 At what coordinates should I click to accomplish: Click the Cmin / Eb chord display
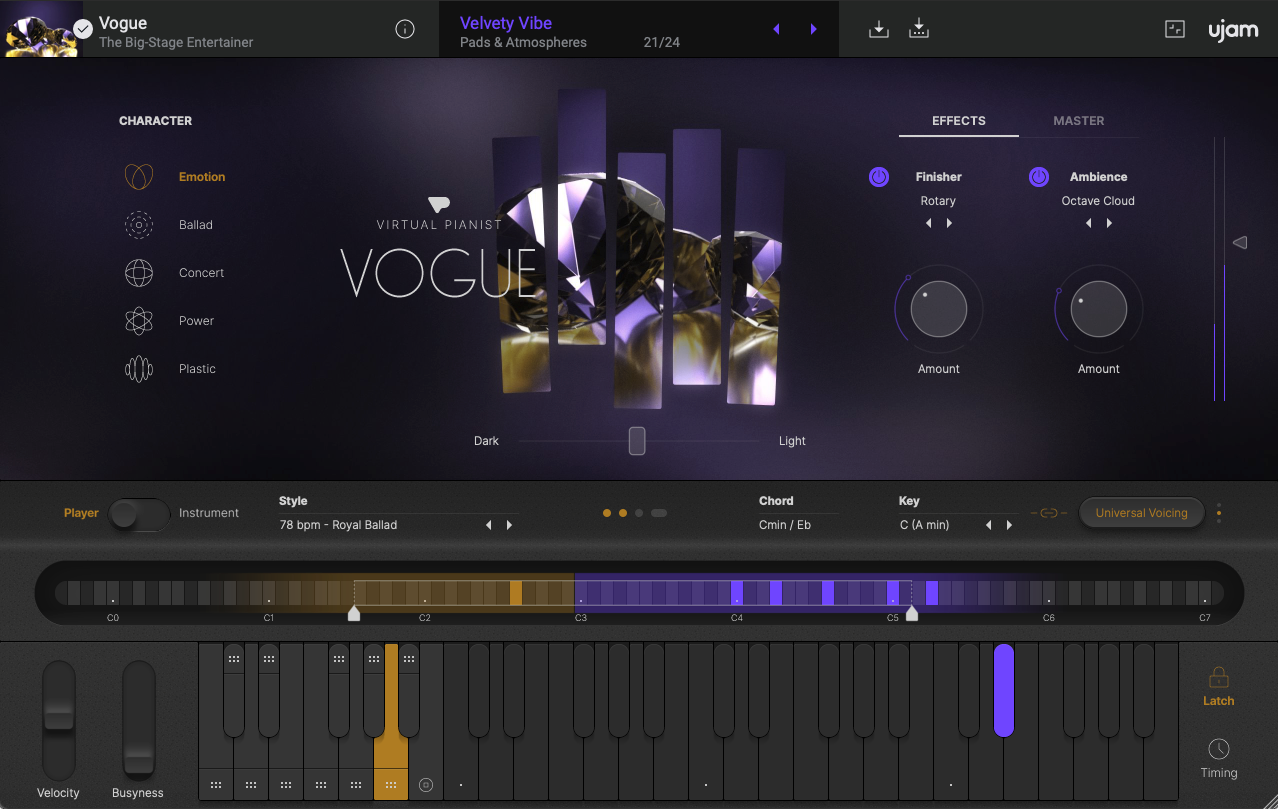pos(783,525)
